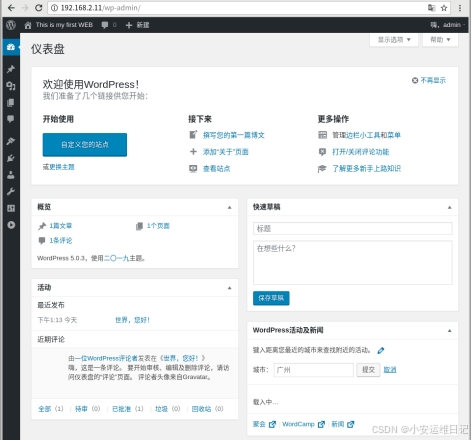Open the Dashboard sidebar icon
Screen dimensions: 472x441
point(11,47)
